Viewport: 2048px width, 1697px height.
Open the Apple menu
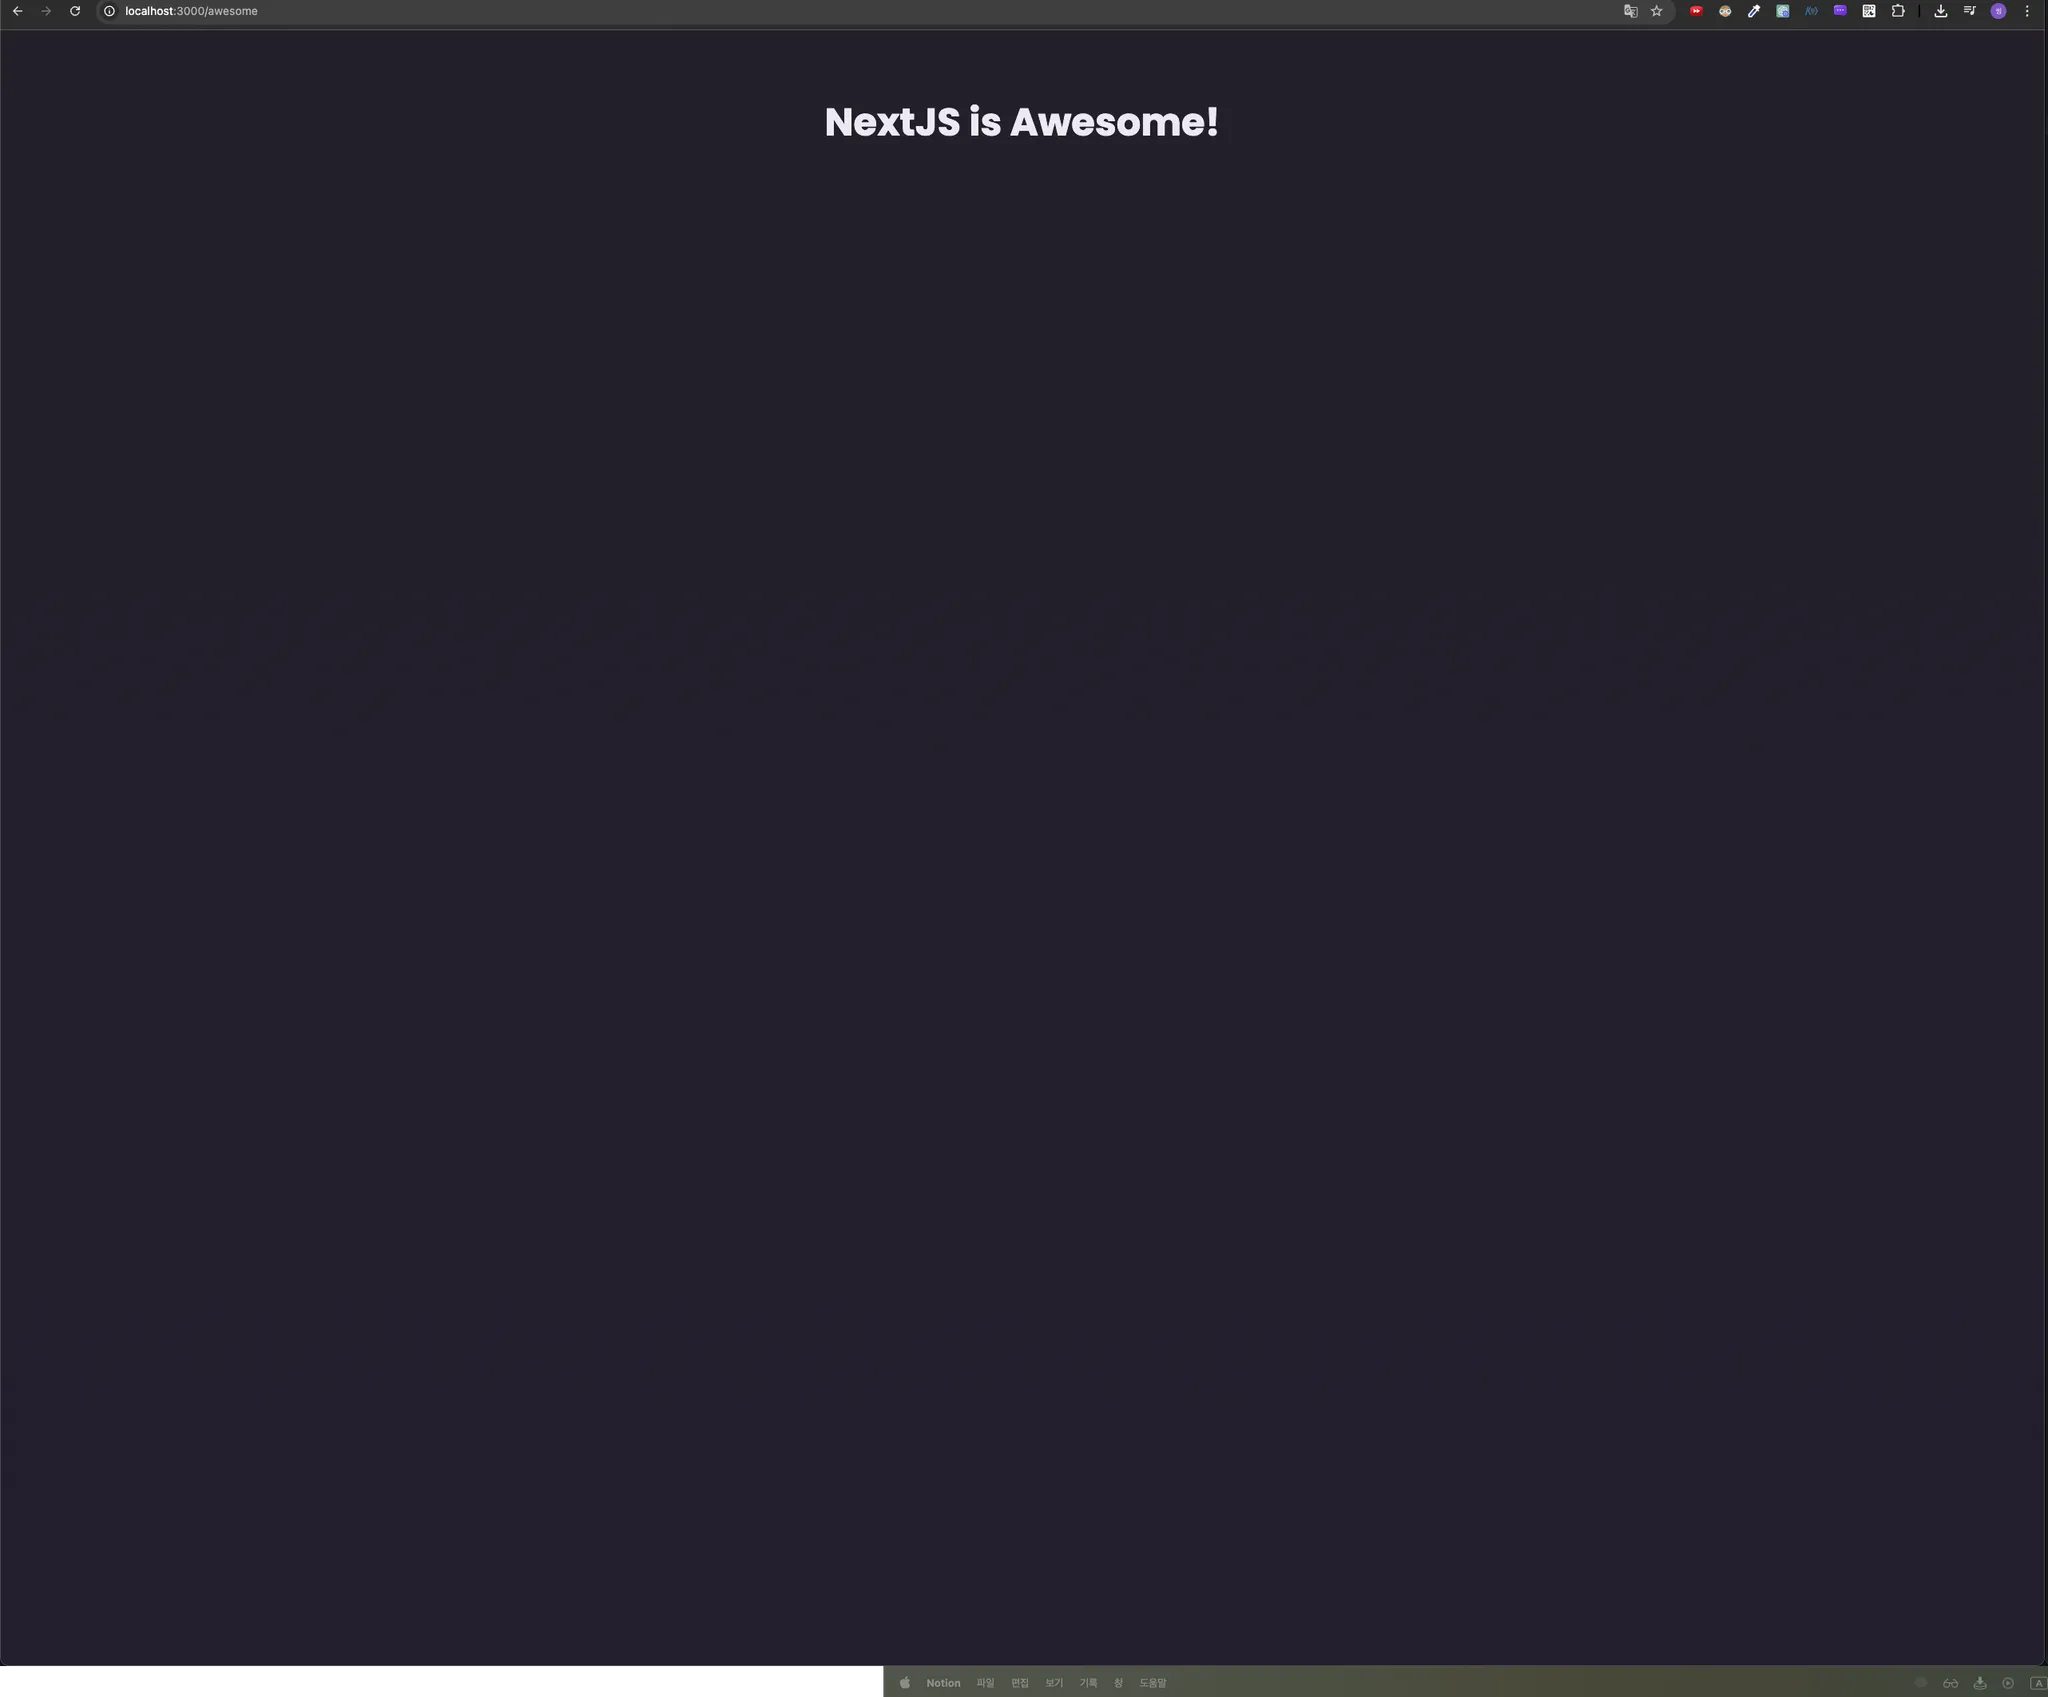coord(905,1683)
